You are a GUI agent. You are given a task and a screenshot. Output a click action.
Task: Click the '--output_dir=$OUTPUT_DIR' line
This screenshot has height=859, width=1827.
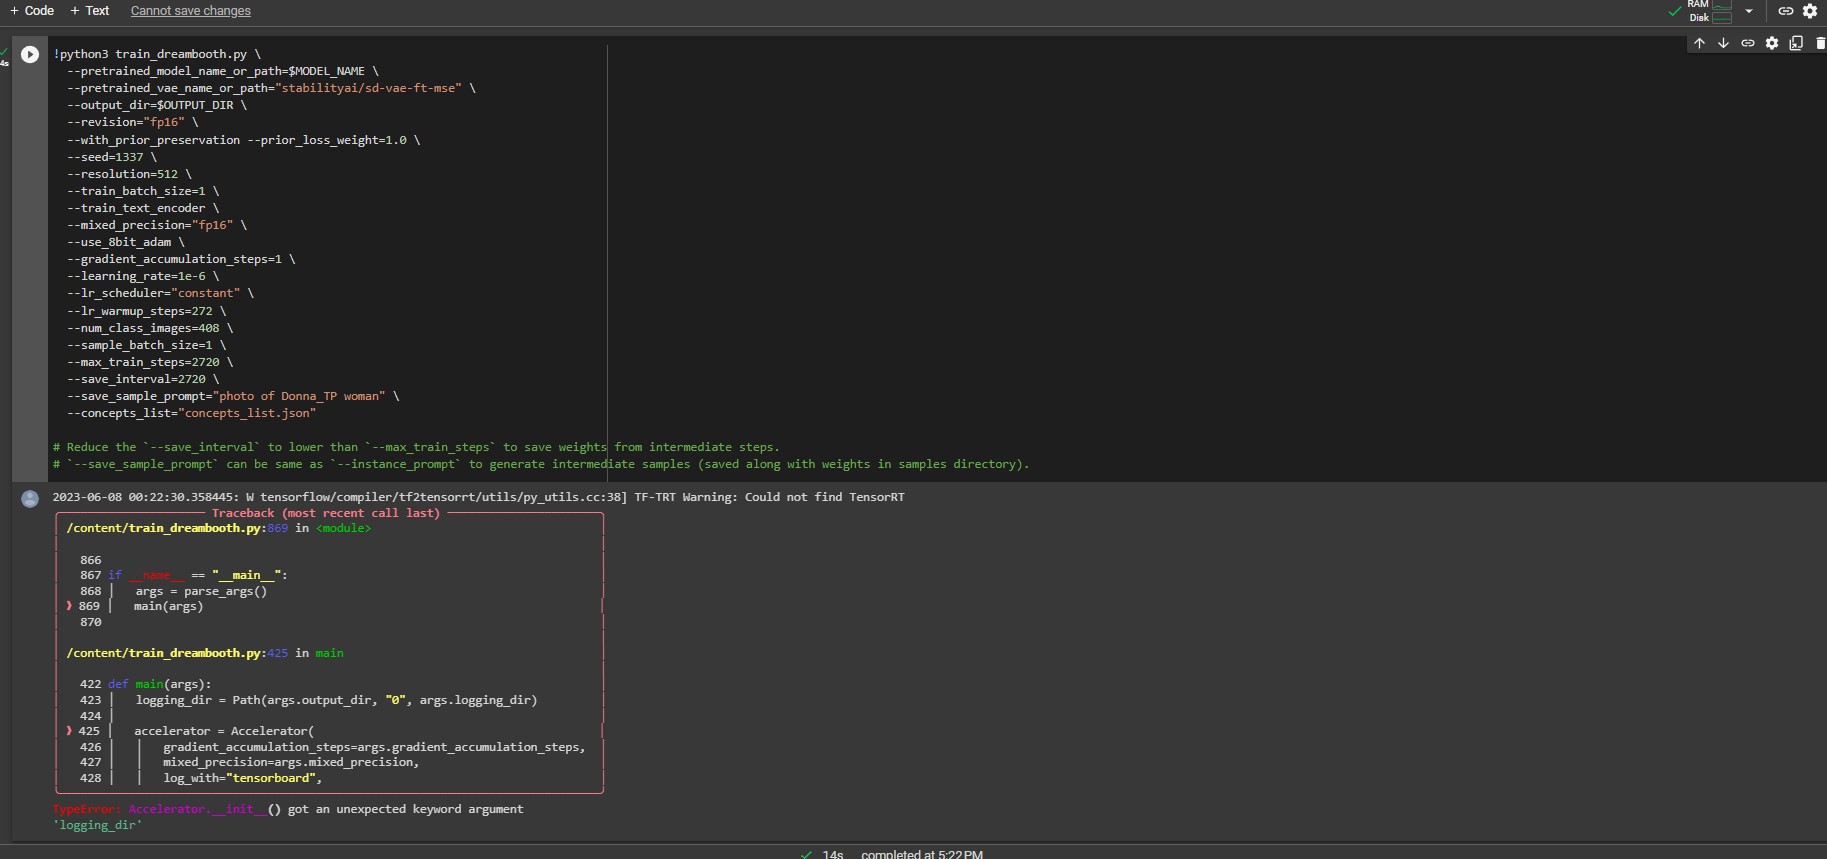click(x=156, y=105)
